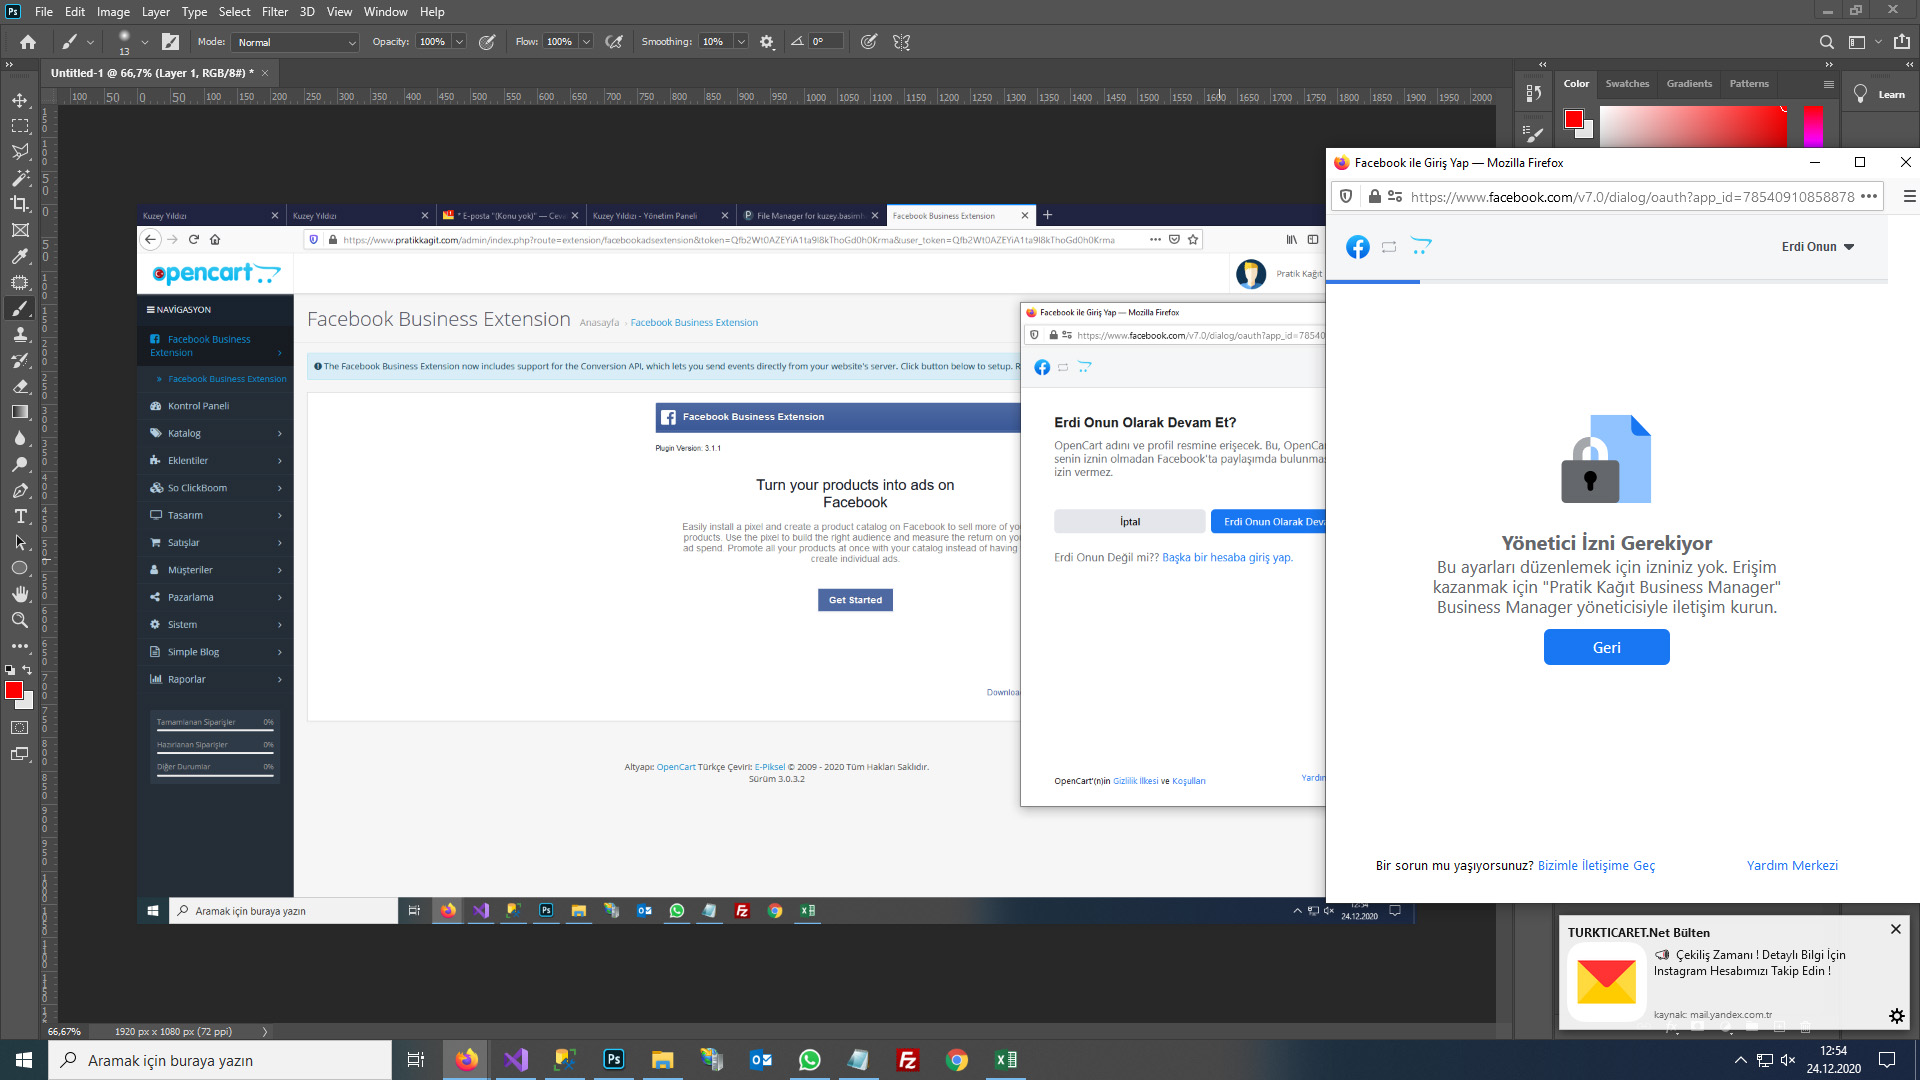Select the Polygonal Lasso tool
The image size is (1920, 1080).
pos(20,152)
